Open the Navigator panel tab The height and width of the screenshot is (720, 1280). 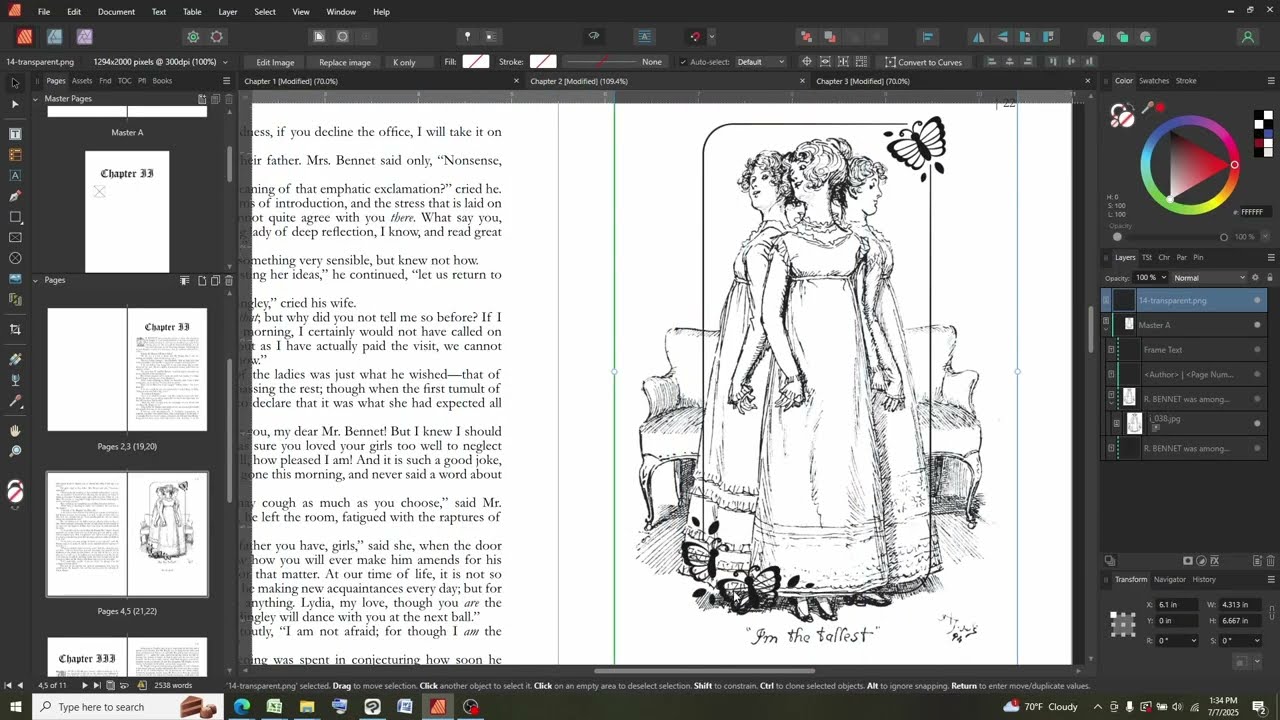[1169, 579]
